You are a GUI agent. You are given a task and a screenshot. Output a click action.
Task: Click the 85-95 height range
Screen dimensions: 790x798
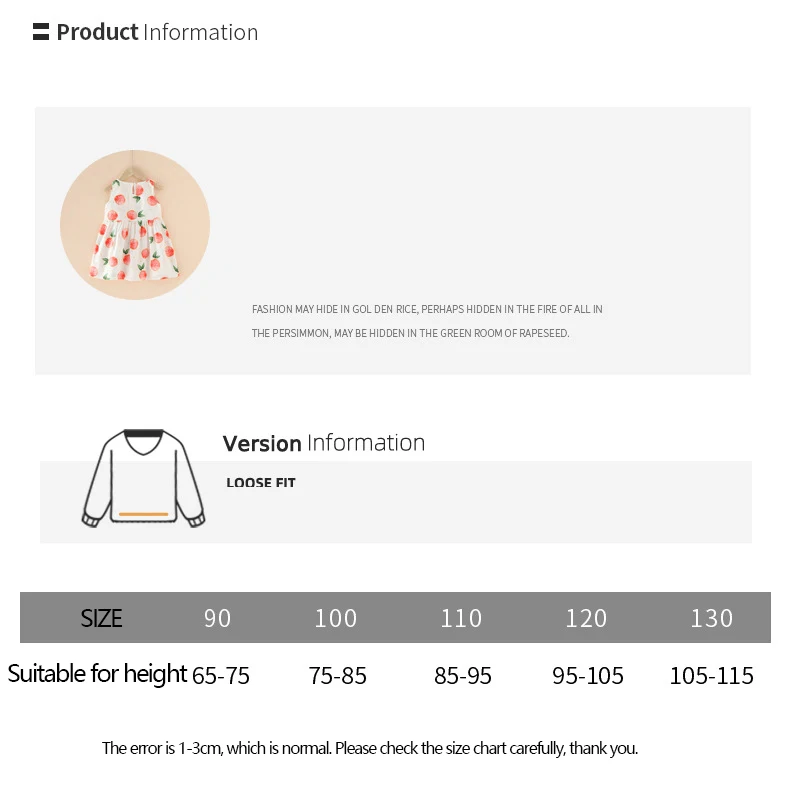(463, 676)
